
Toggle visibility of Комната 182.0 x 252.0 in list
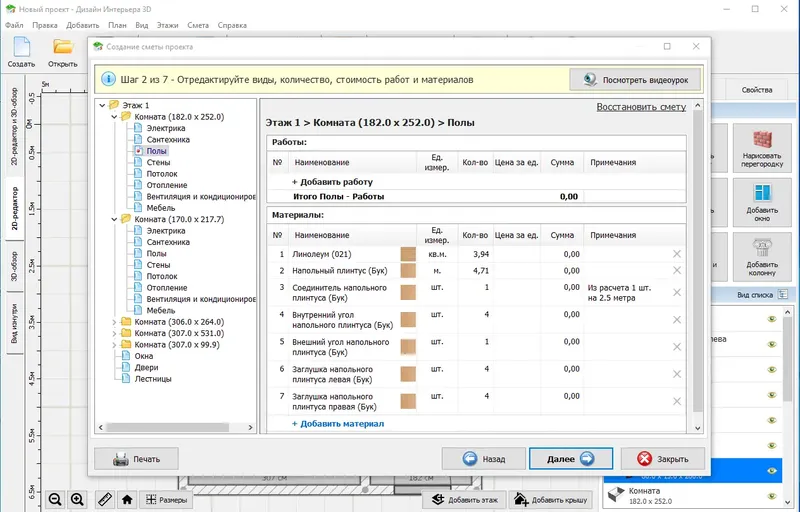(772, 496)
